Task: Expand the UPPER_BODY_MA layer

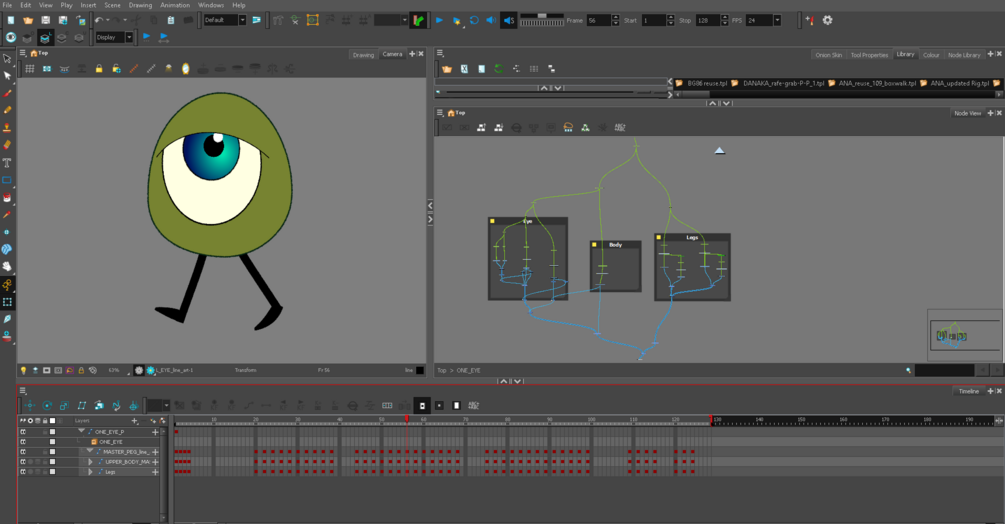Action: pyautogui.click(x=90, y=462)
